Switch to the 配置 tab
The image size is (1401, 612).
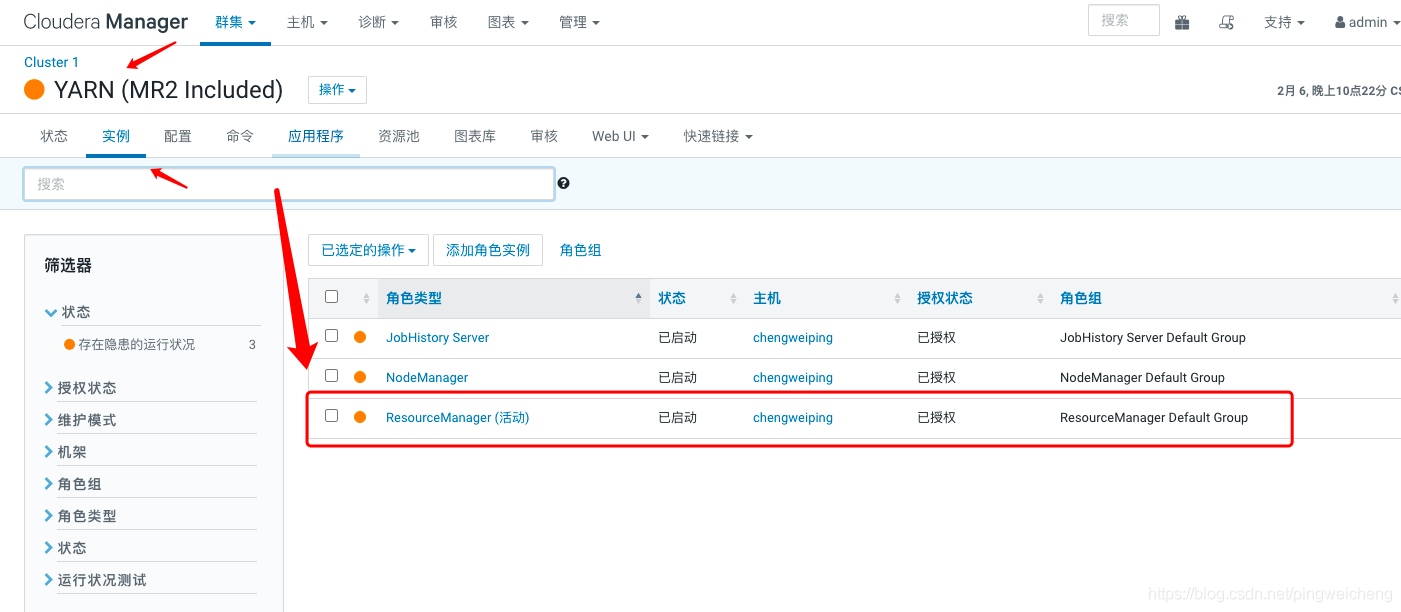(178, 135)
